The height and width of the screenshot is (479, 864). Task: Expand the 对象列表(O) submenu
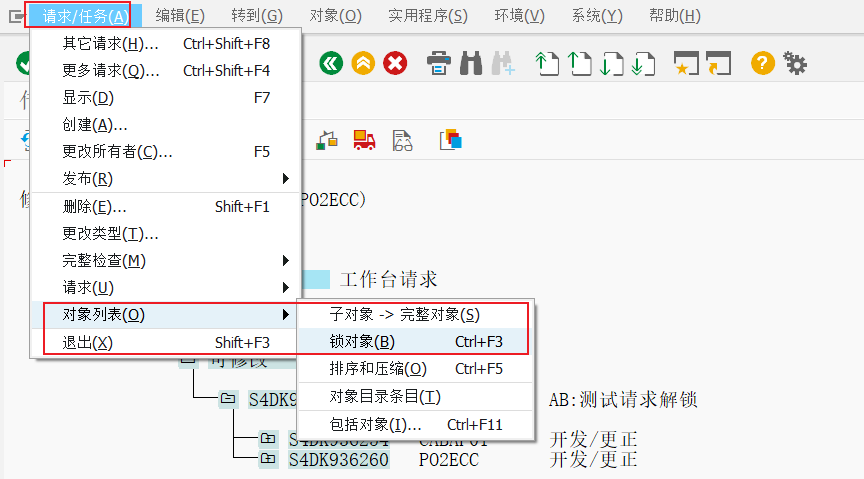click(166, 315)
